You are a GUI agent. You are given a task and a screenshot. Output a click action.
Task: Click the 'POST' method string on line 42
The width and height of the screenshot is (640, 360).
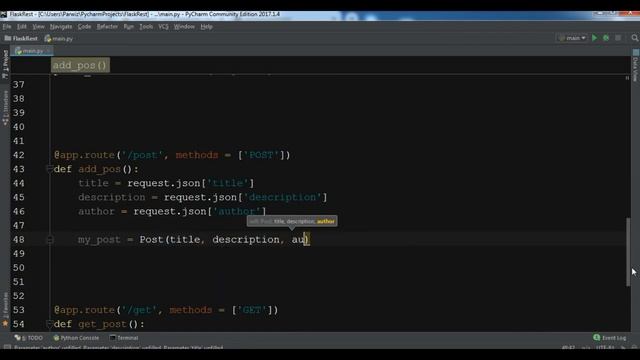click(x=261, y=155)
